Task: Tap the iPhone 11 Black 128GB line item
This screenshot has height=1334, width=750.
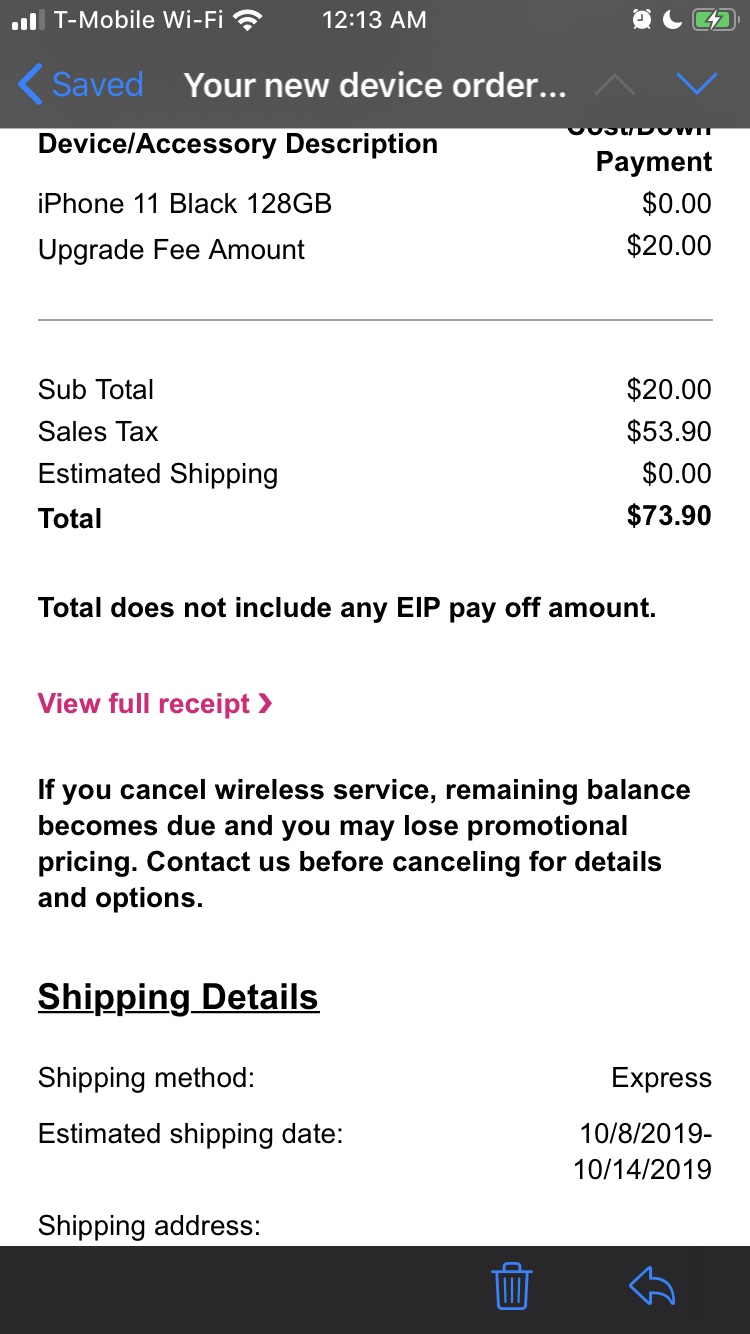Action: click(x=185, y=204)
